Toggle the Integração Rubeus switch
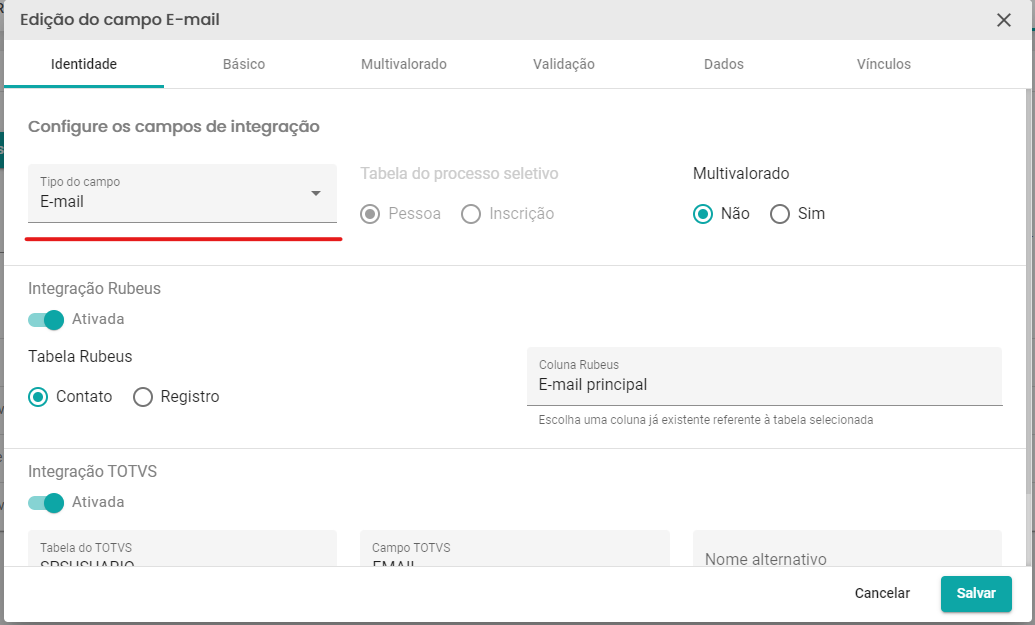Image resolution: width=1035 pixels, height=625 pixels. point(46,319)
